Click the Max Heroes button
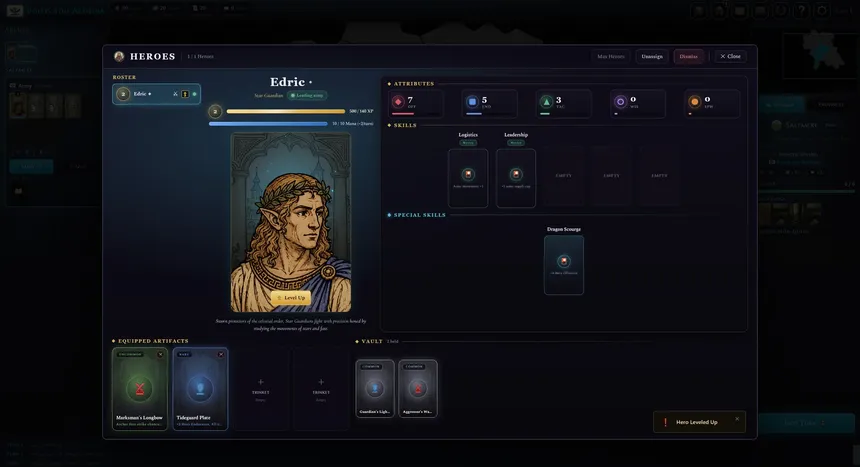Image resolution: width=860 pixels, height=467 pixels. 610,57
